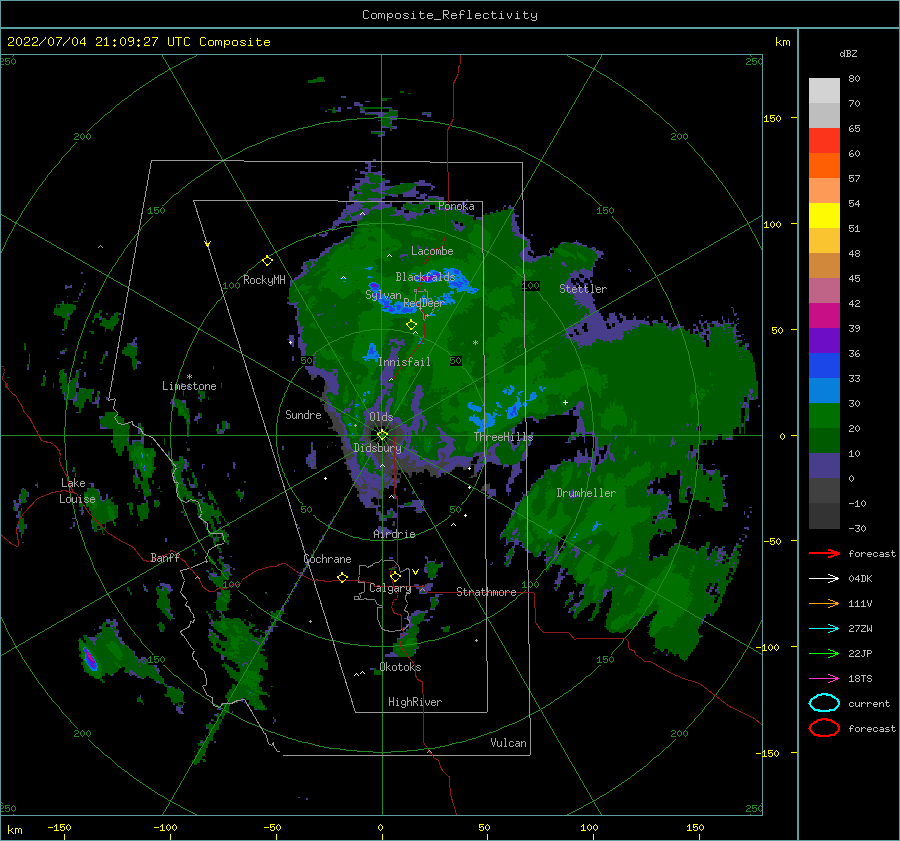Click the orange 111V arrow icon
This screenshot has width=900, height=841.
pos(824,603)
